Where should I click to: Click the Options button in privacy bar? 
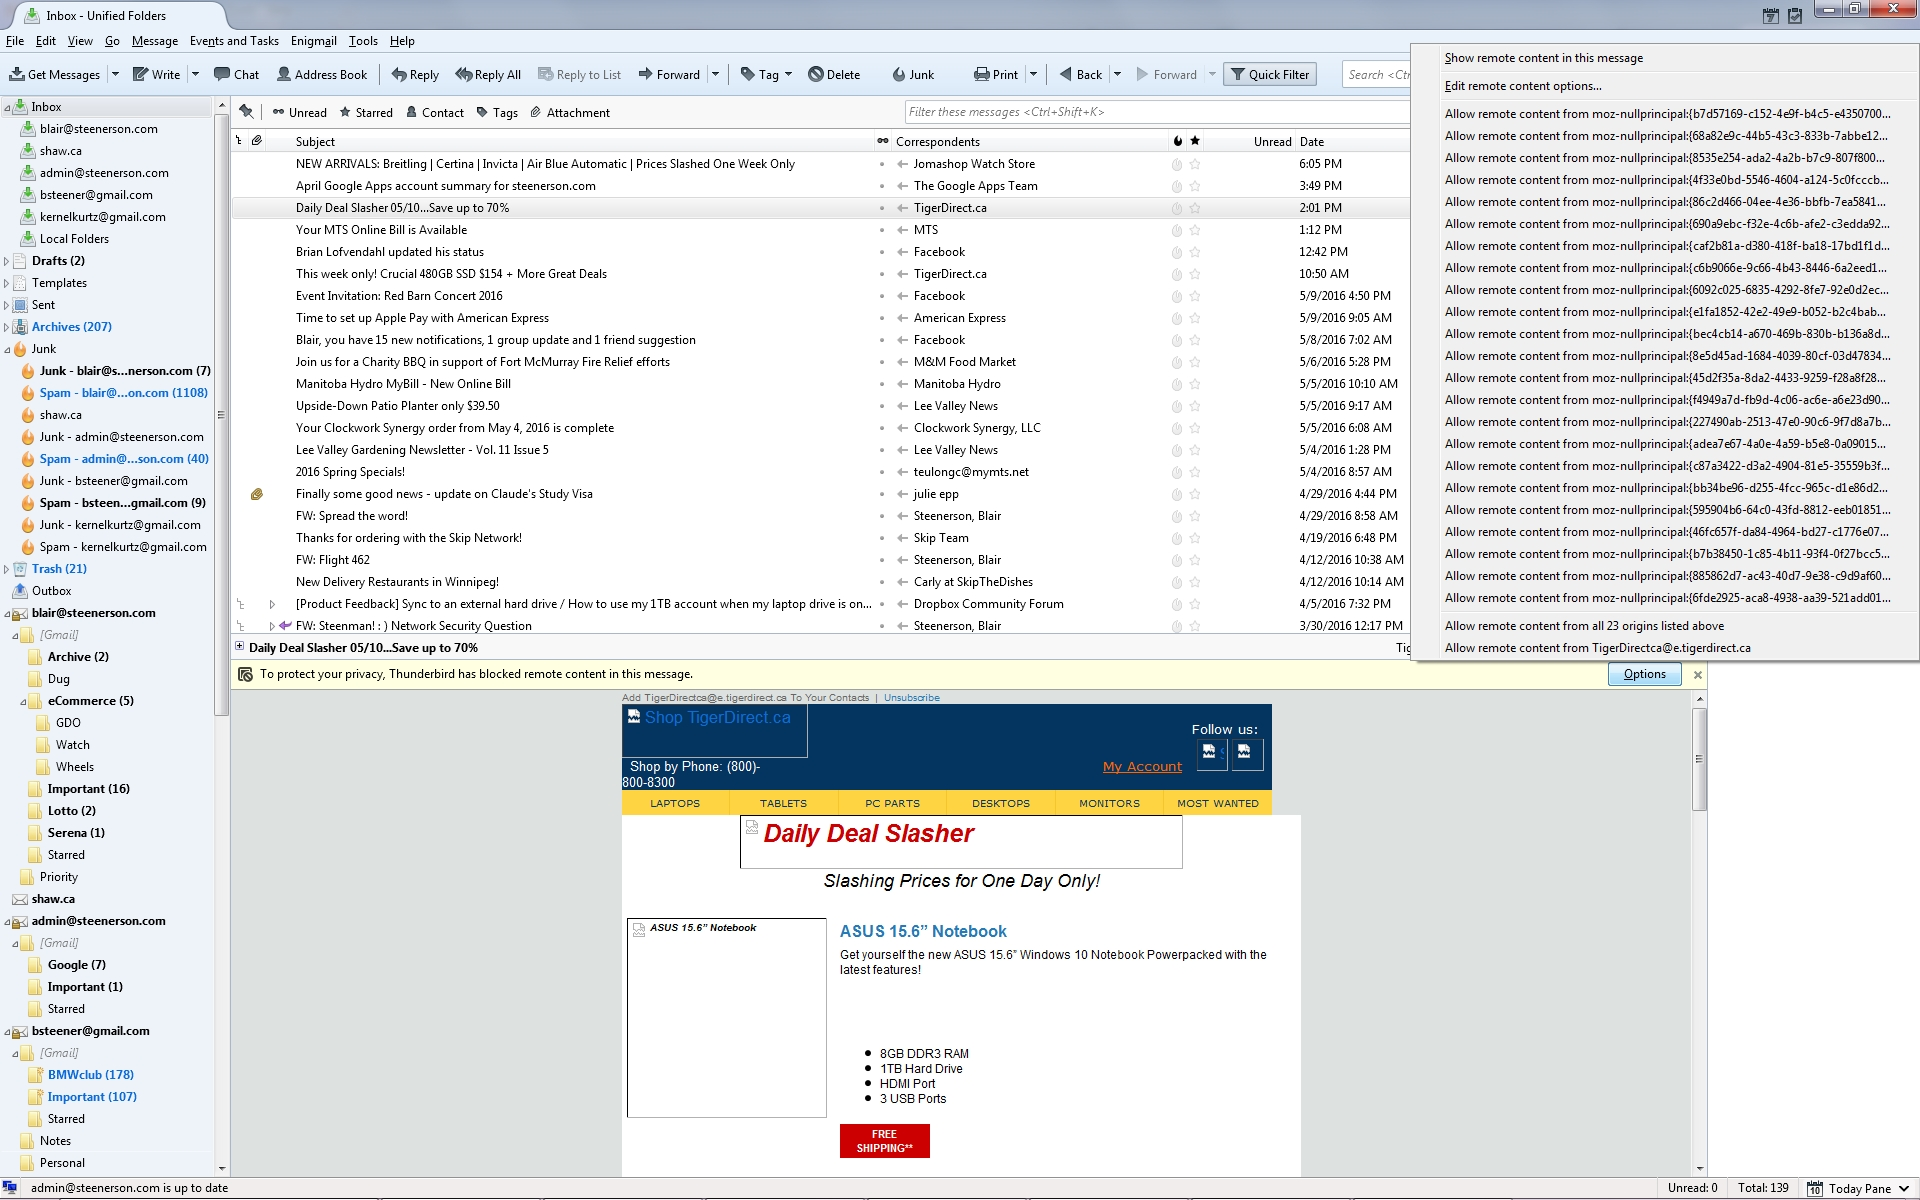click(1644, 674)
